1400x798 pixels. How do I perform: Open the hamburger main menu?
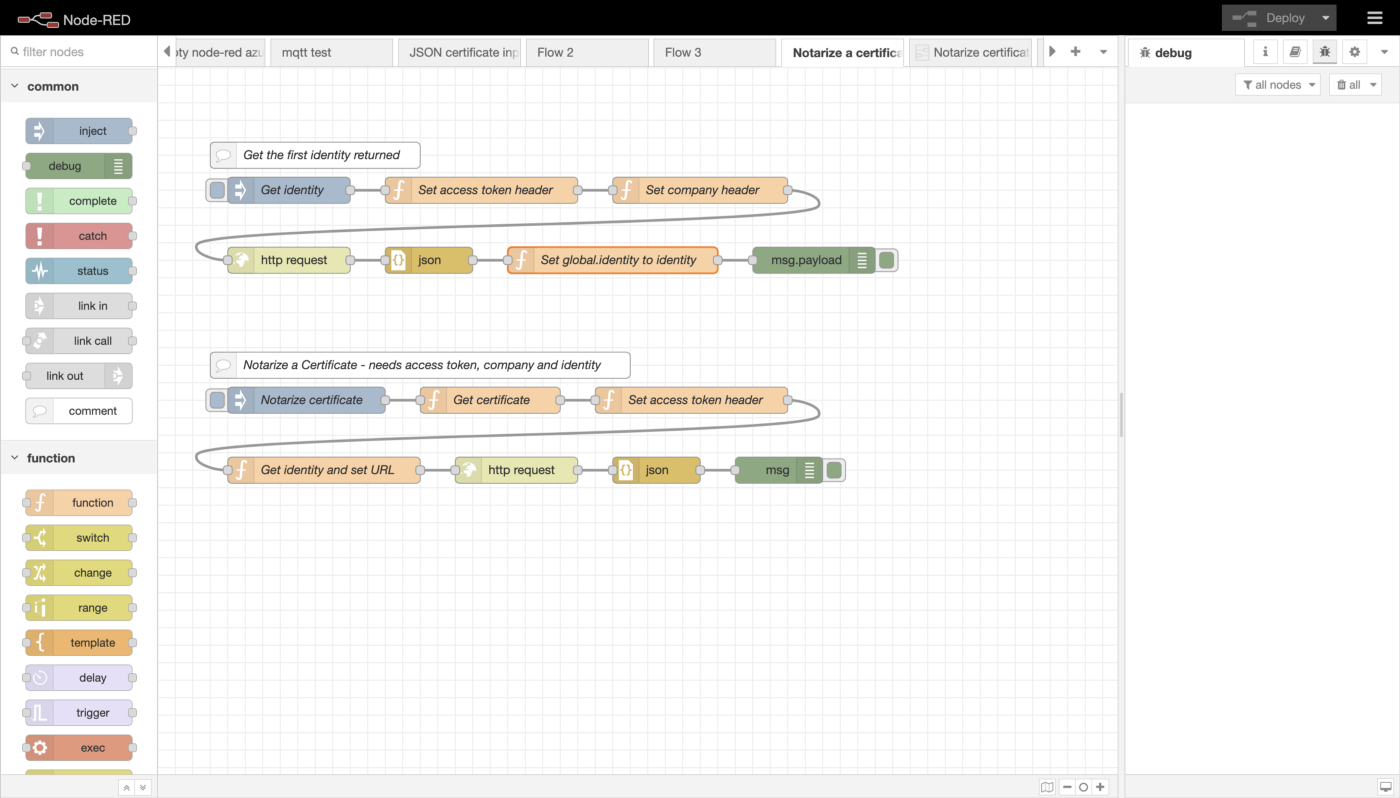pyautogui.click(x=1375, y=18)
